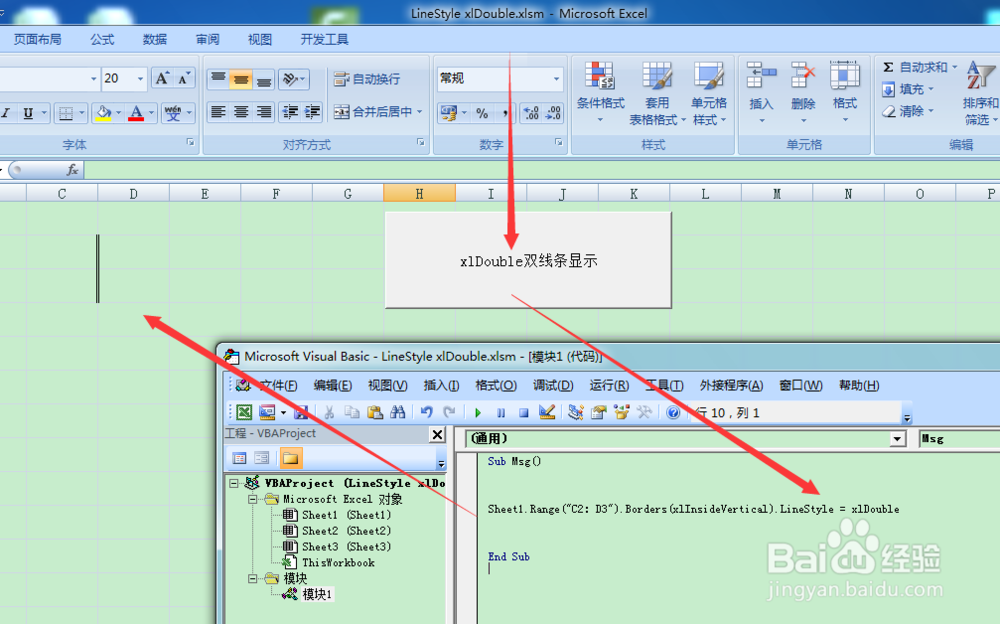Toggle bold formatting in the Font group
1000x624 pixels.
(3, 112)
